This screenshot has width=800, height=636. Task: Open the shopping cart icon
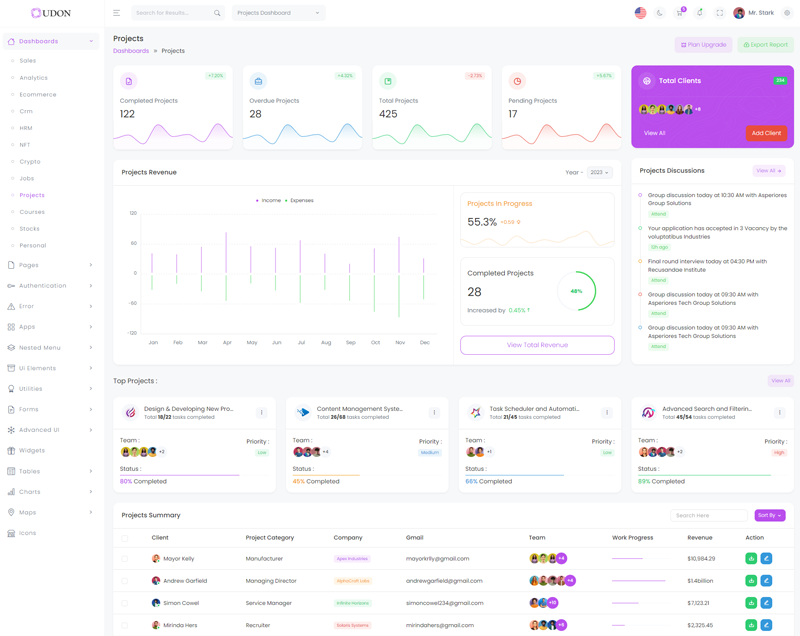click(680, 13)
